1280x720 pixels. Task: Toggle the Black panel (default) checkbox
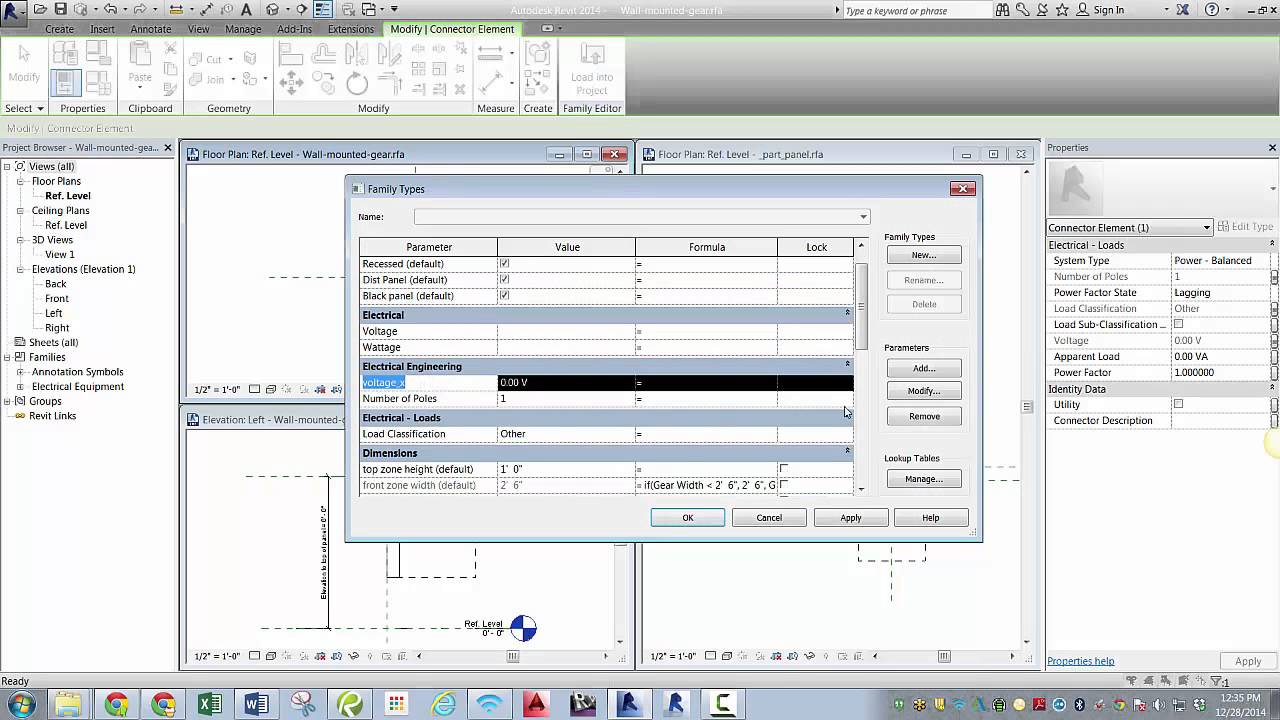click(504, 296)
